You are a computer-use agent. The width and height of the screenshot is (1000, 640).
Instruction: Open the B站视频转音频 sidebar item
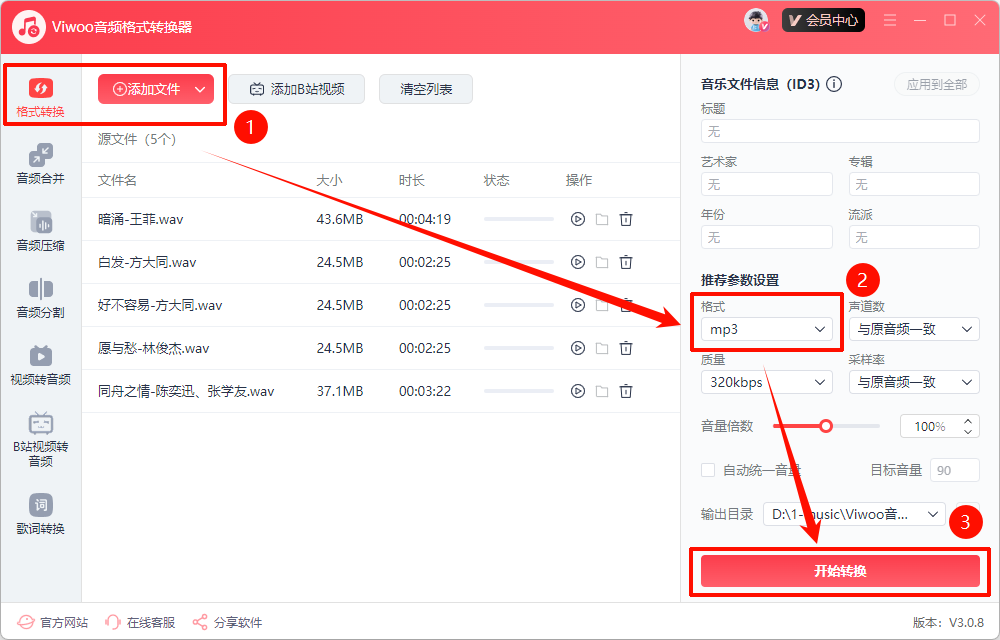coord(41,439)
